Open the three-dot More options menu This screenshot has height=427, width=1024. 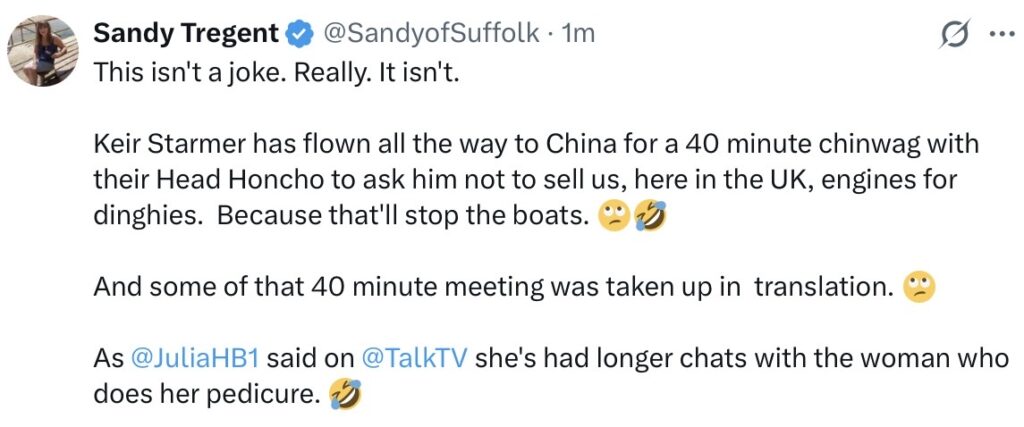point(1000,34)
